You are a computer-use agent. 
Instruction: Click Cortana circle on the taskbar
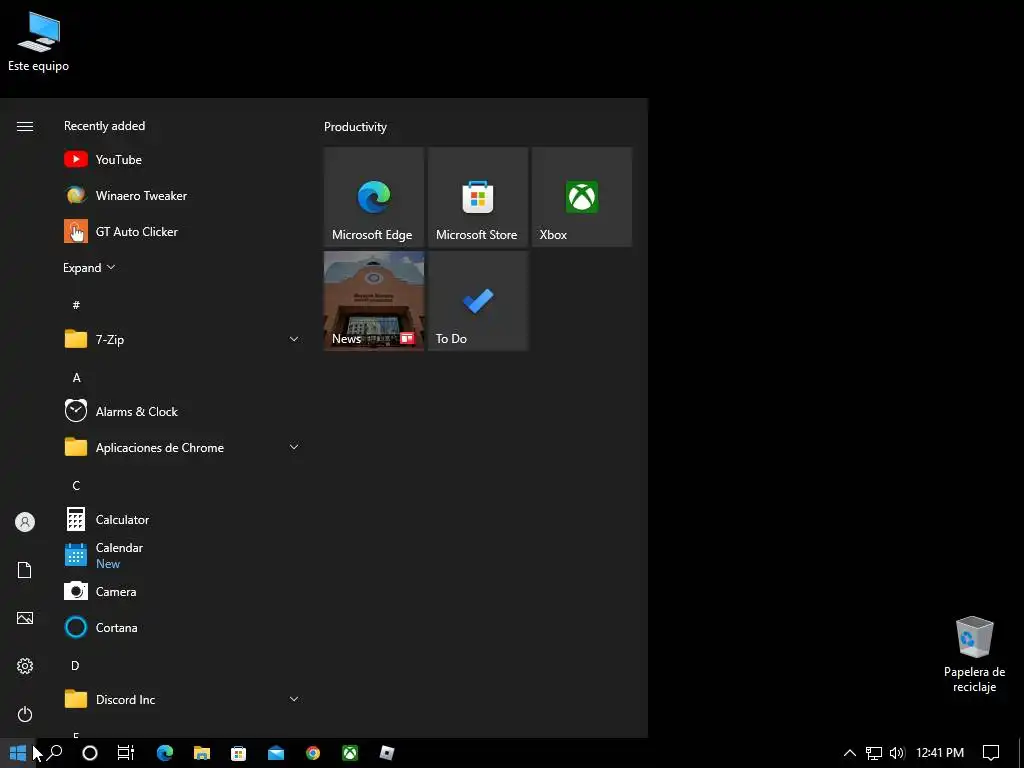tap(90, 753)
